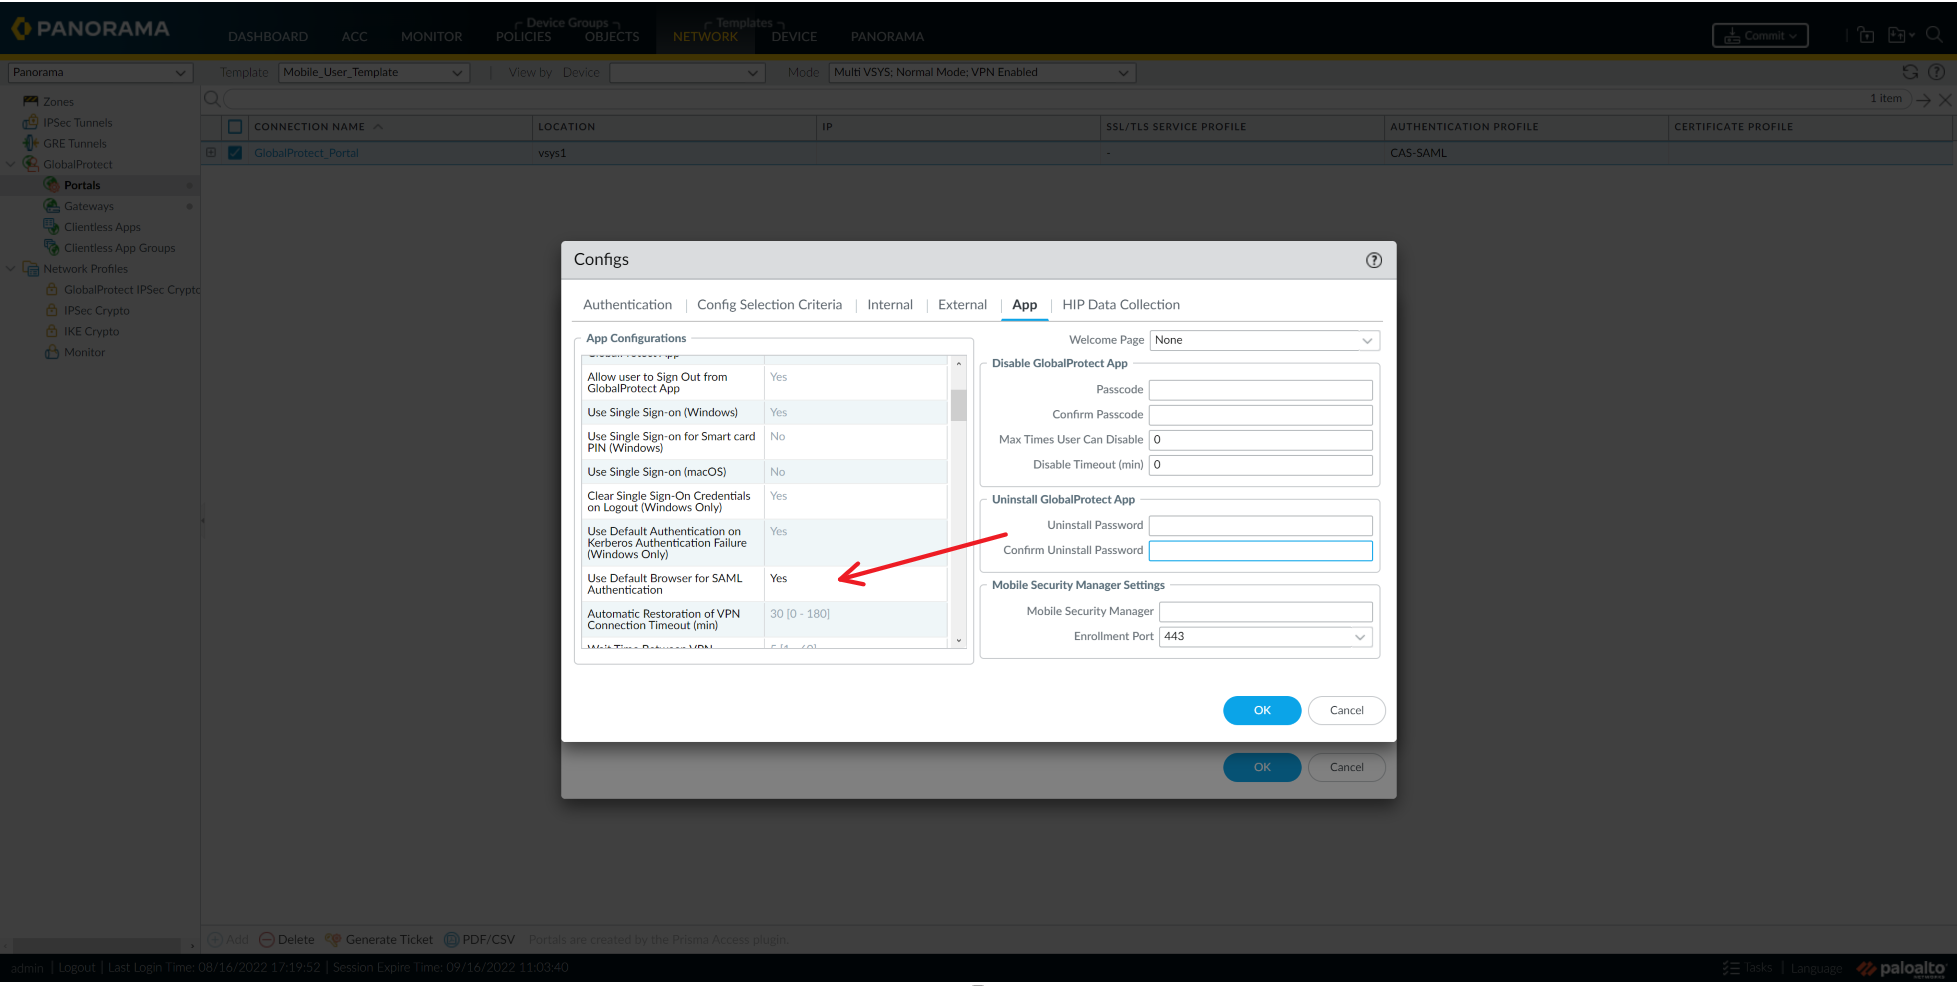Switch to the External tab
1957x986 pixels.
point(962,305)
